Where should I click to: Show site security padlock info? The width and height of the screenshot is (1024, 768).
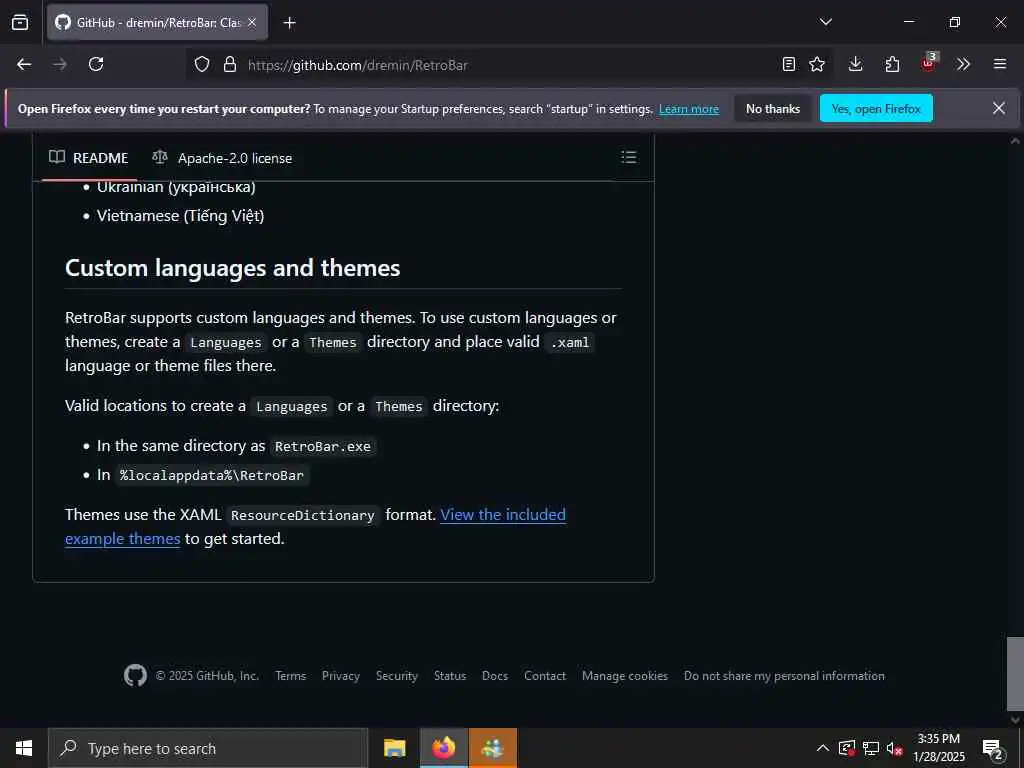[x=230, y=65]
